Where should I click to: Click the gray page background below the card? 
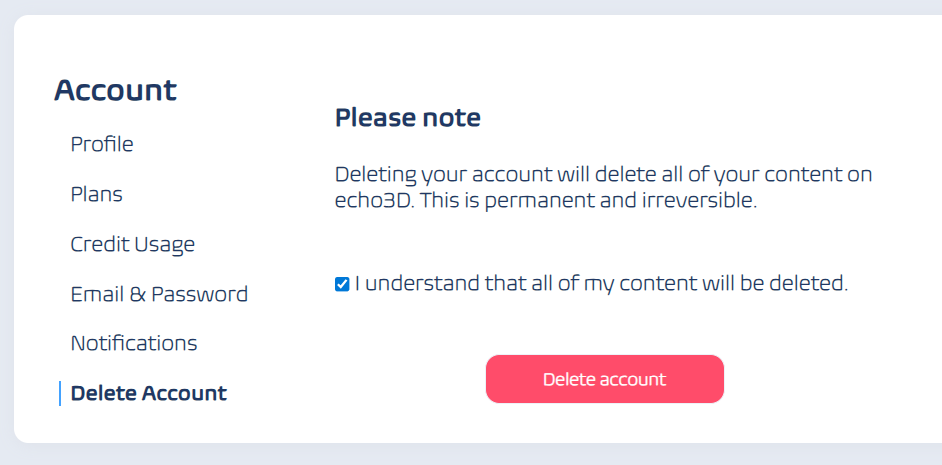470,455
